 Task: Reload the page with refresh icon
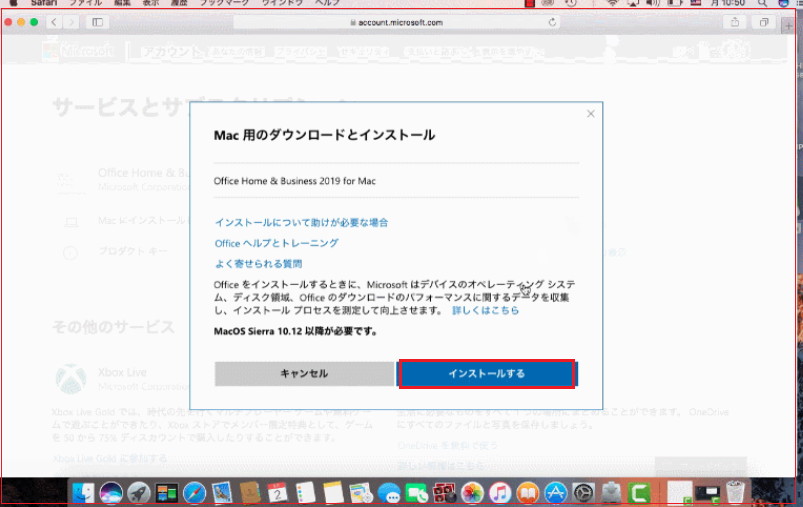pos(552,22)
